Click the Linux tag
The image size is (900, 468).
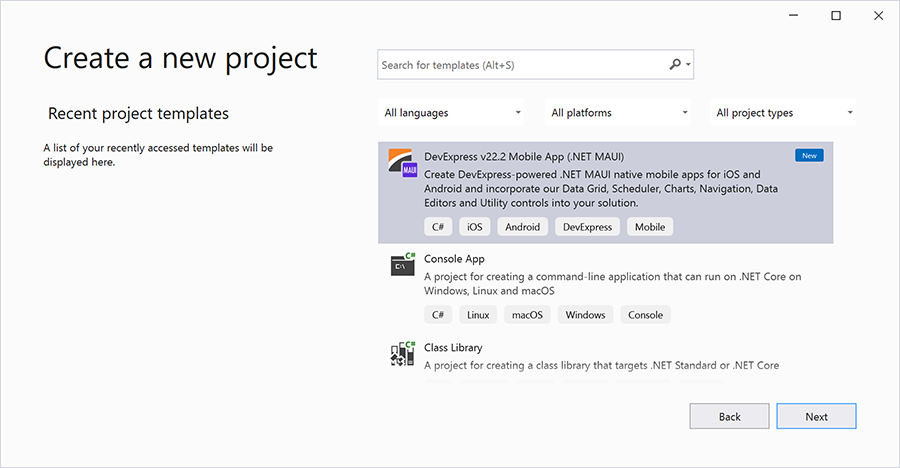(x=478, y=315)
